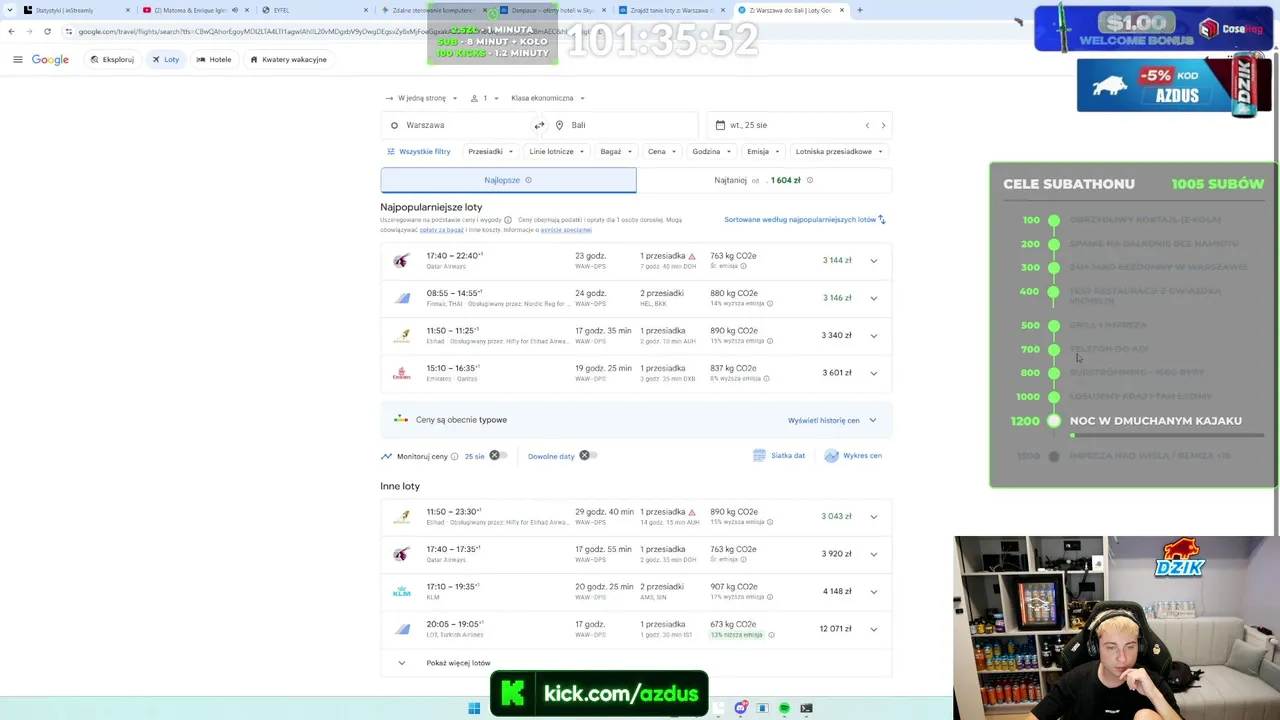Open the 'opłaty za bagaż' link
This screenshot has width=1280, height=720.
(442, 230)
